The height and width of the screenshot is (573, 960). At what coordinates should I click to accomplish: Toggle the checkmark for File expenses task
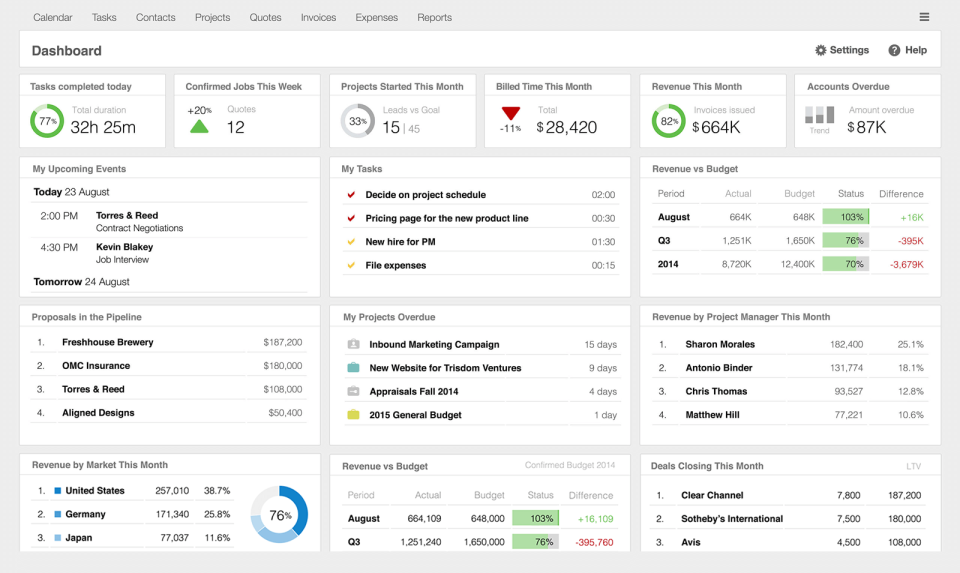[351, 265]
